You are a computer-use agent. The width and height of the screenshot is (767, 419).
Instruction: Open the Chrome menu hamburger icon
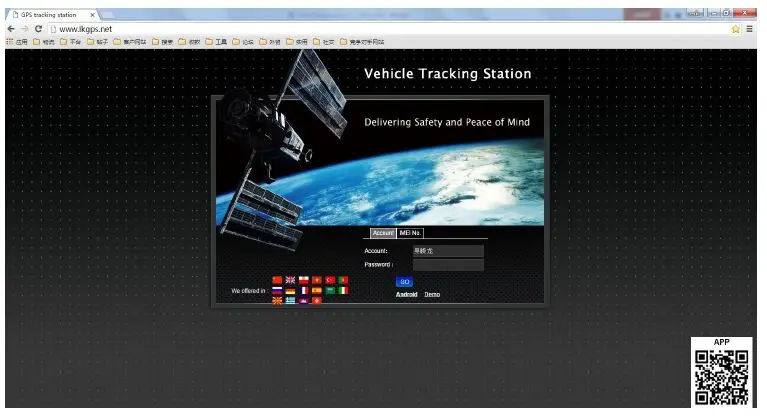pos(749,29)
